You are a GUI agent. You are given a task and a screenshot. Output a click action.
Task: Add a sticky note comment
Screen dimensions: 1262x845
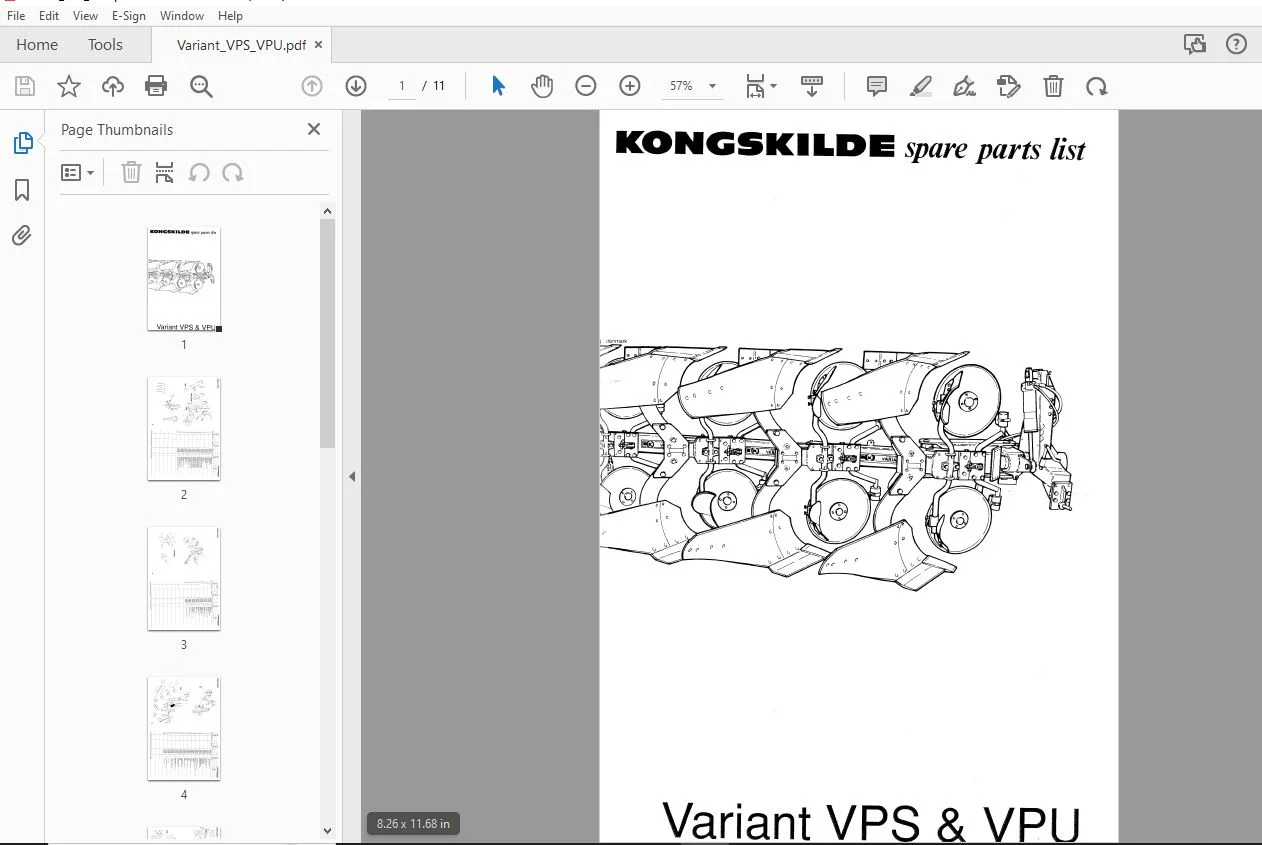tap(877, 86)
